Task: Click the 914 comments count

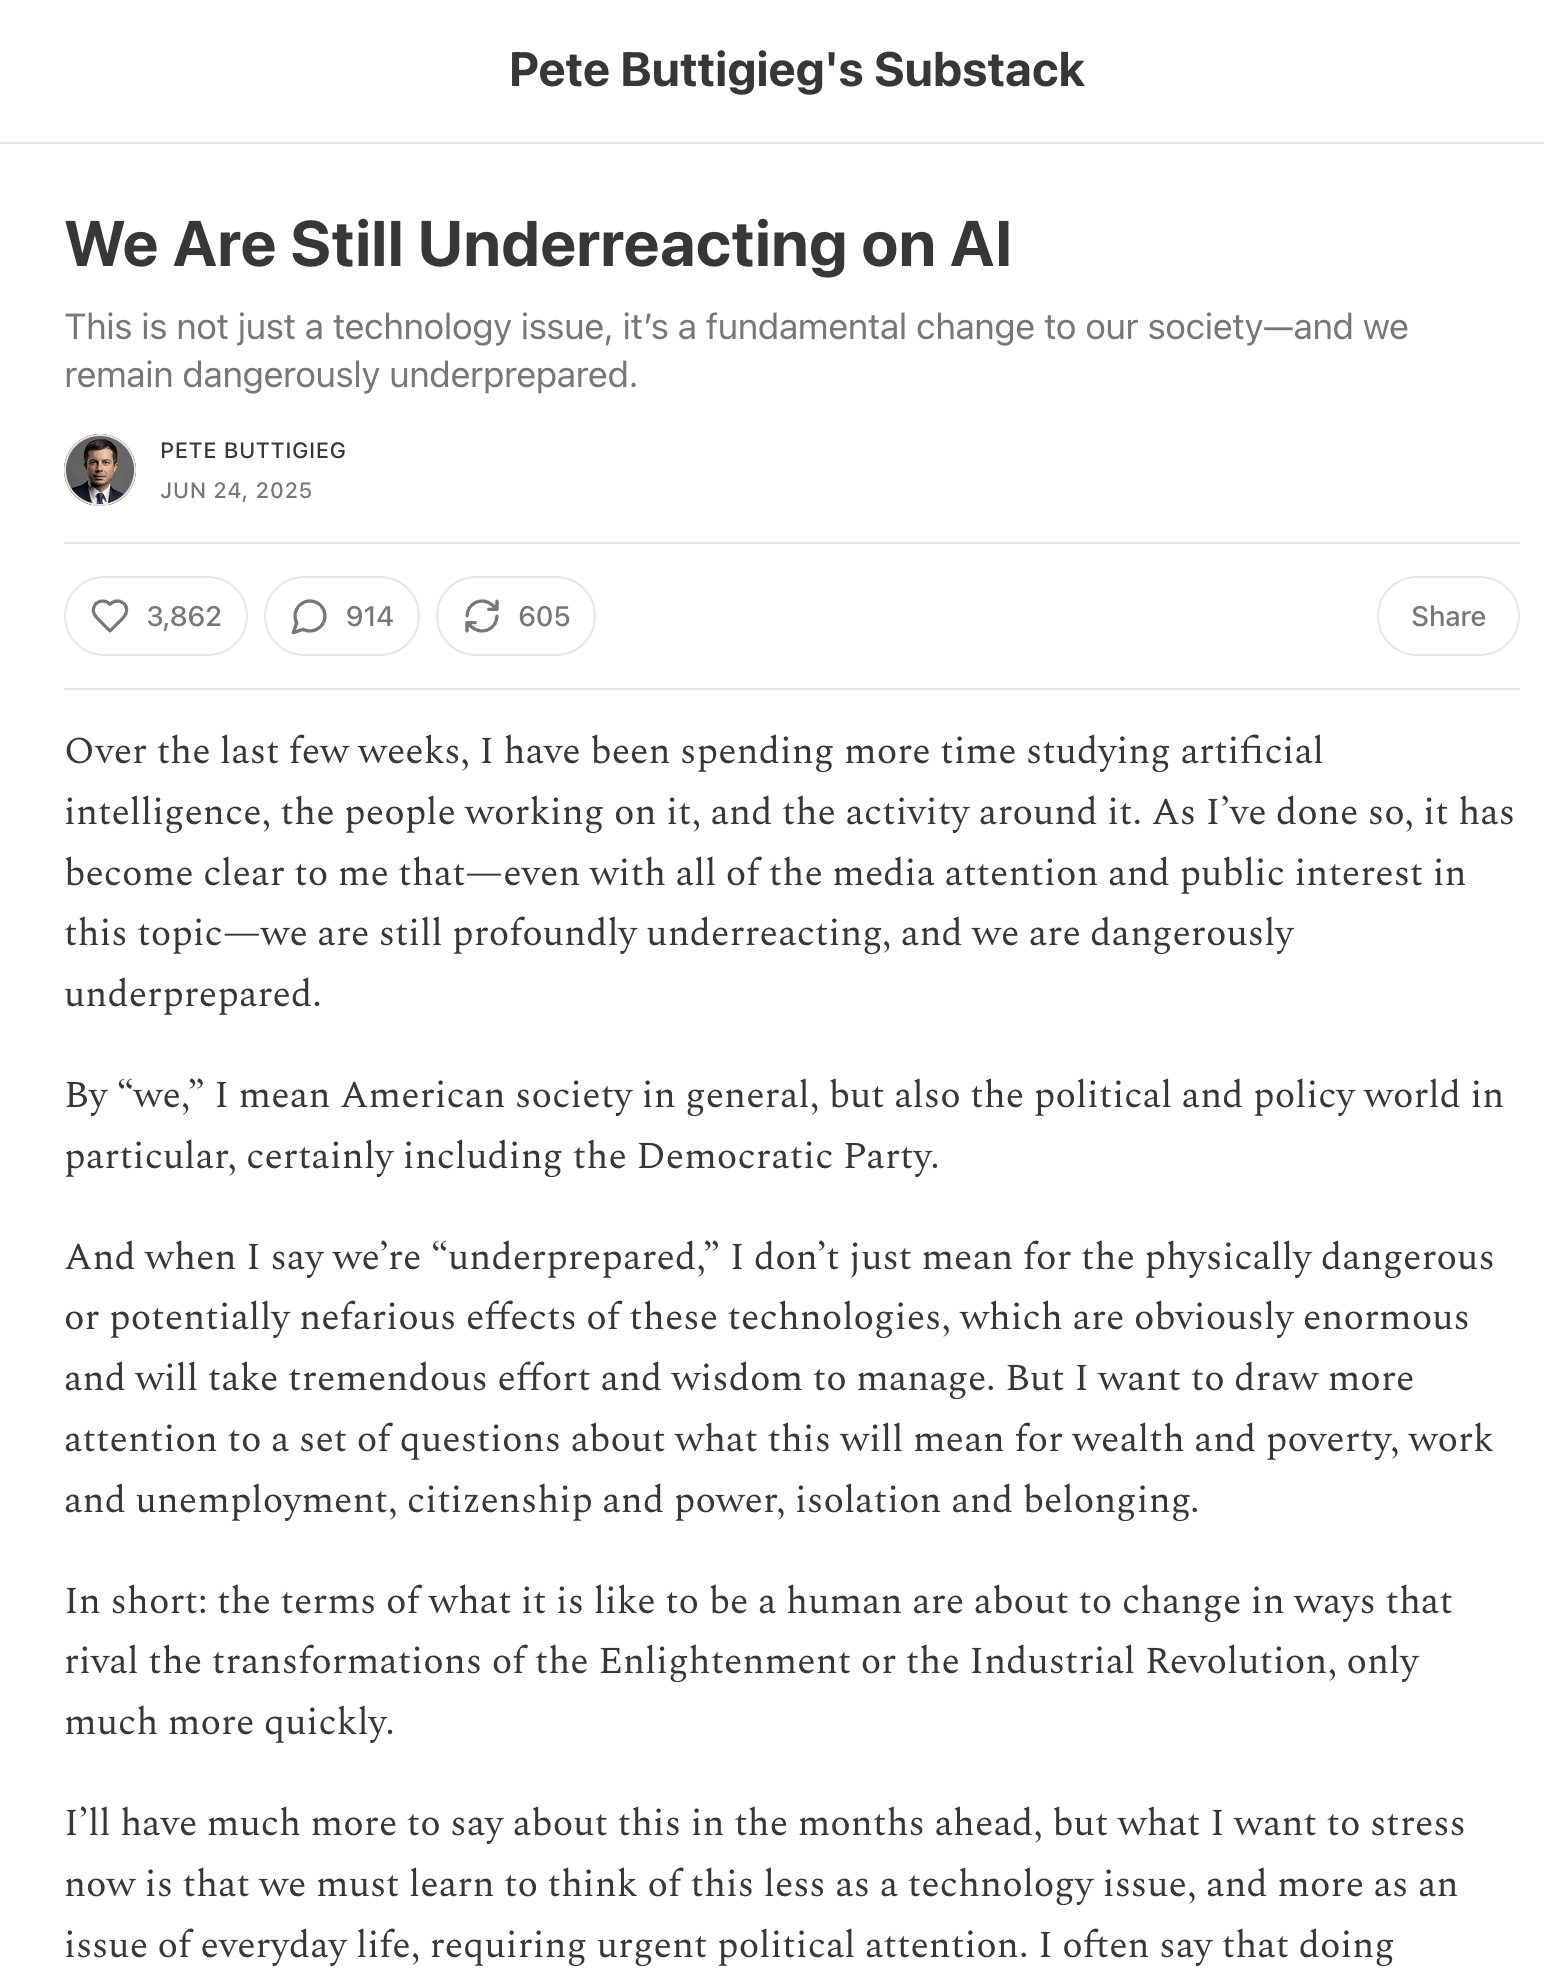Action: [369, 616]
